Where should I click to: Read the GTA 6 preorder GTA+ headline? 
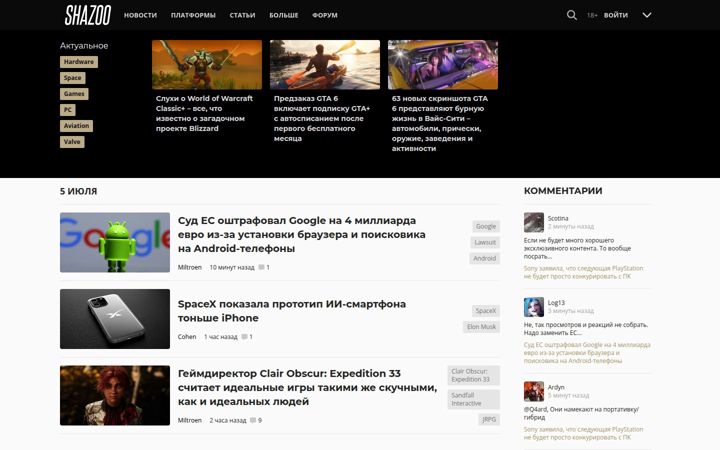click(322, 118)
